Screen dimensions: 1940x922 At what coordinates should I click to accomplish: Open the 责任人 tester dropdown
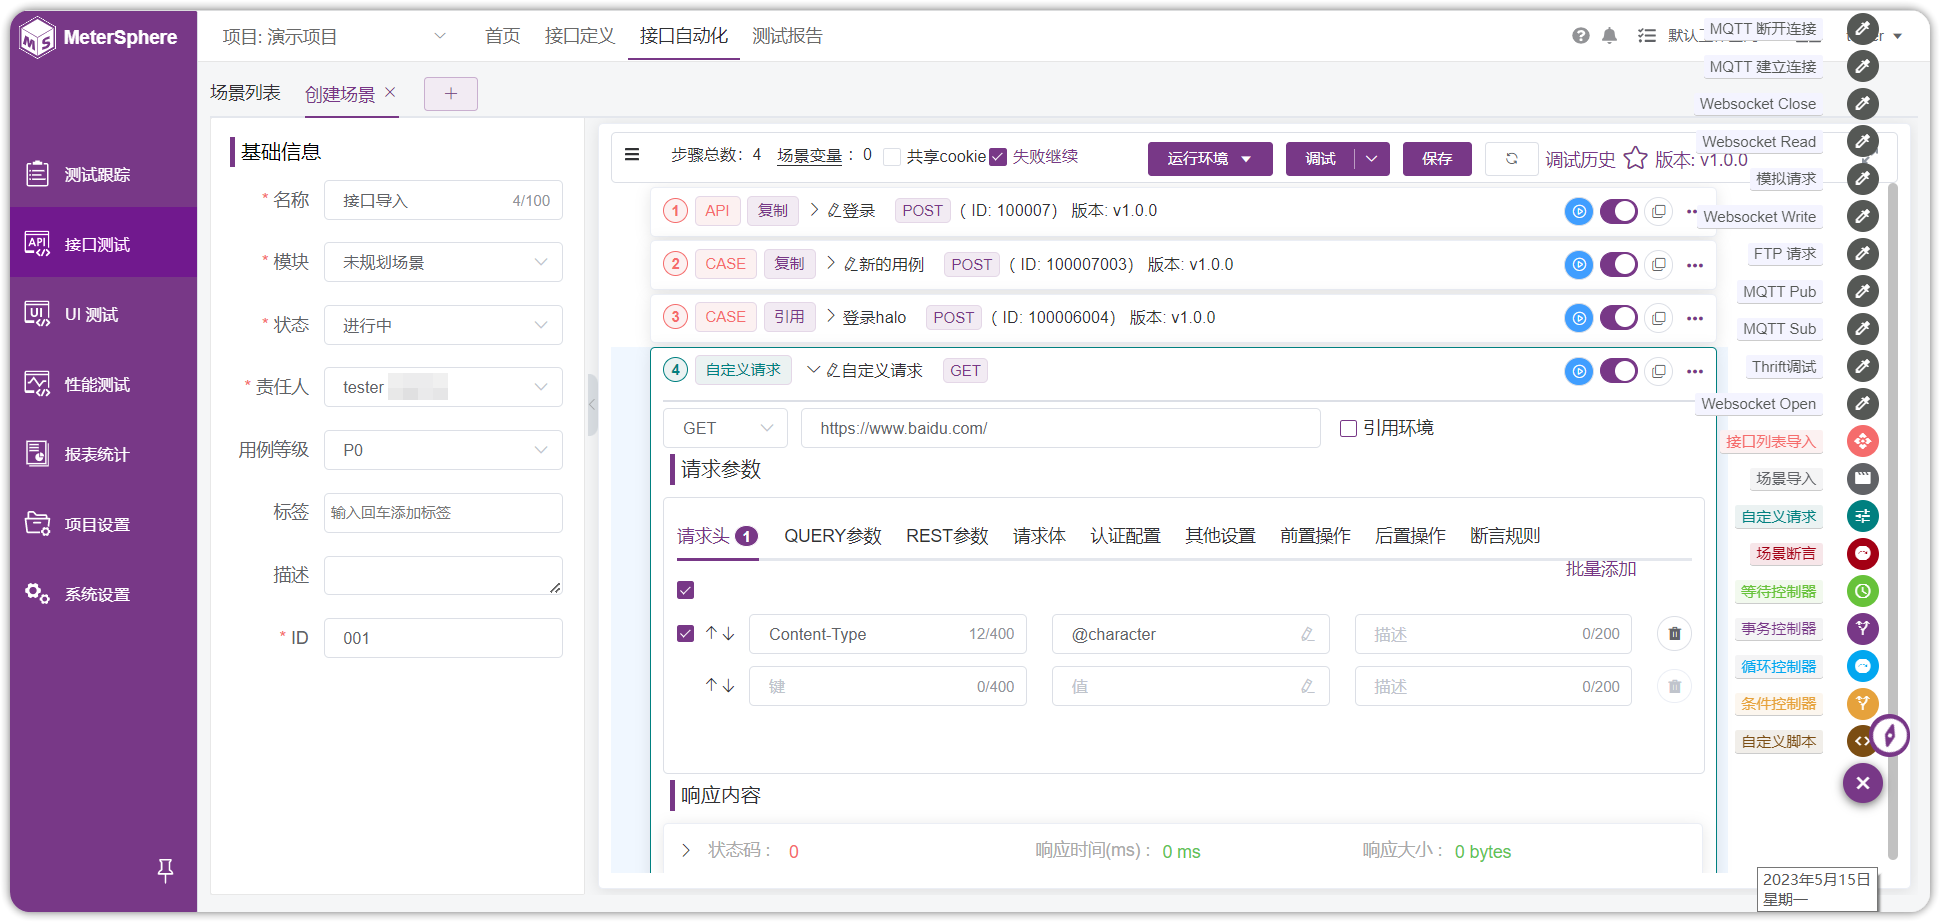(443, 387)
